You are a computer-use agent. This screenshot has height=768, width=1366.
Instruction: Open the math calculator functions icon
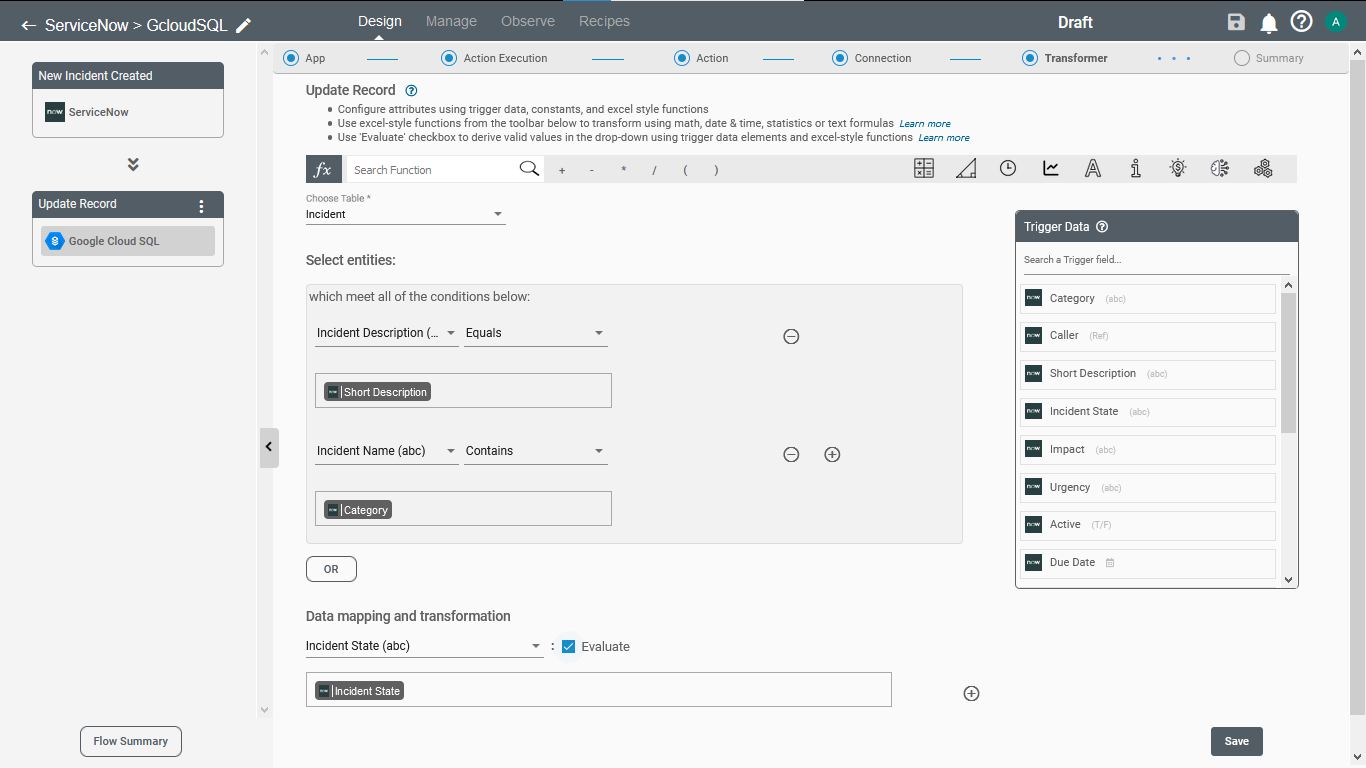[924, 168]
